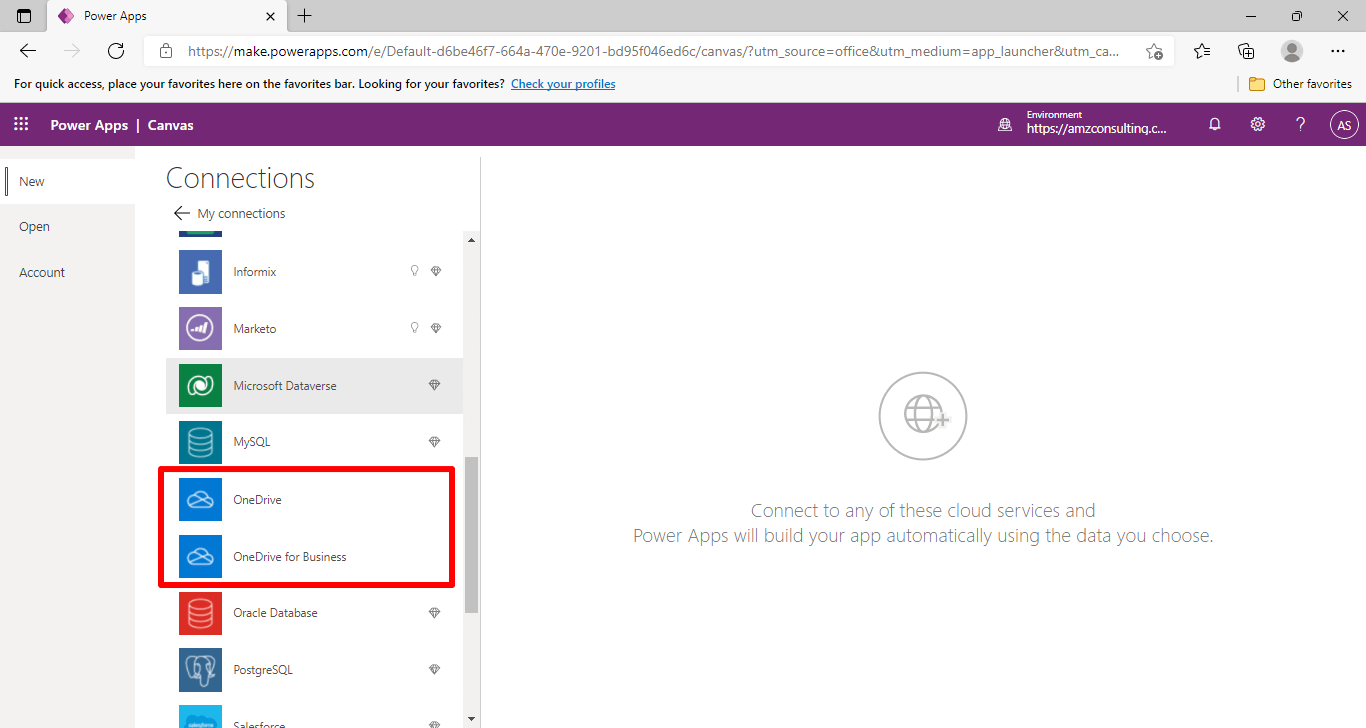The height and width of the screenshot is (728, 1366).
Task: Open the Office app launcher waffle icon
Action: click(20, 124)
